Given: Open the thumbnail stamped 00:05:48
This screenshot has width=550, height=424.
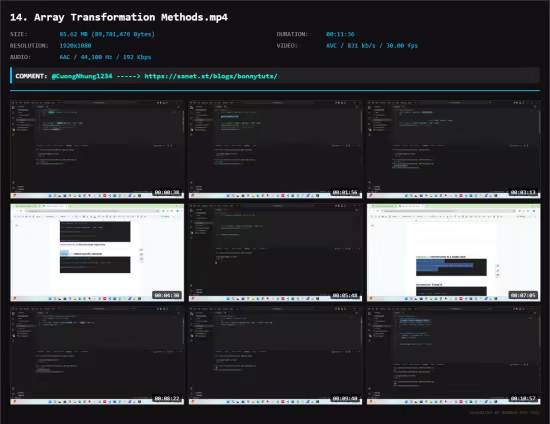Looking at the screenshot, I should [x=275, y=253].
